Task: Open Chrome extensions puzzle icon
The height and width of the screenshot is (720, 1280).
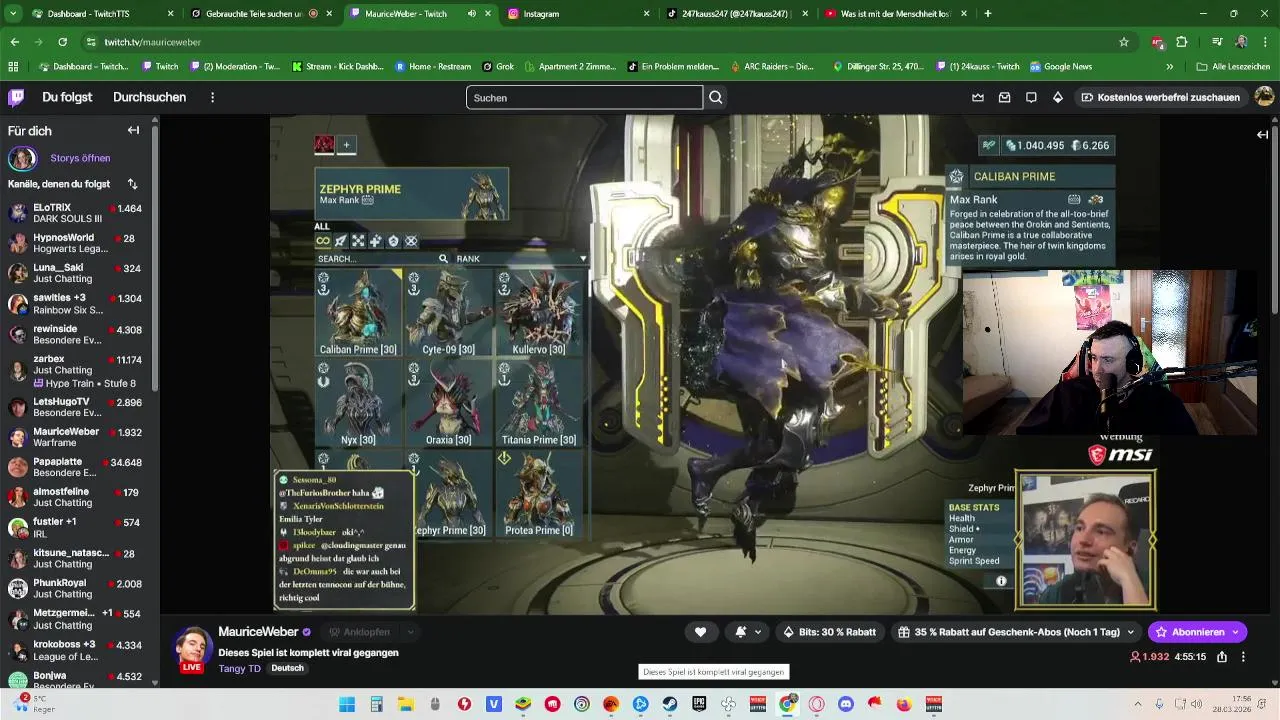Action: 1182,42
